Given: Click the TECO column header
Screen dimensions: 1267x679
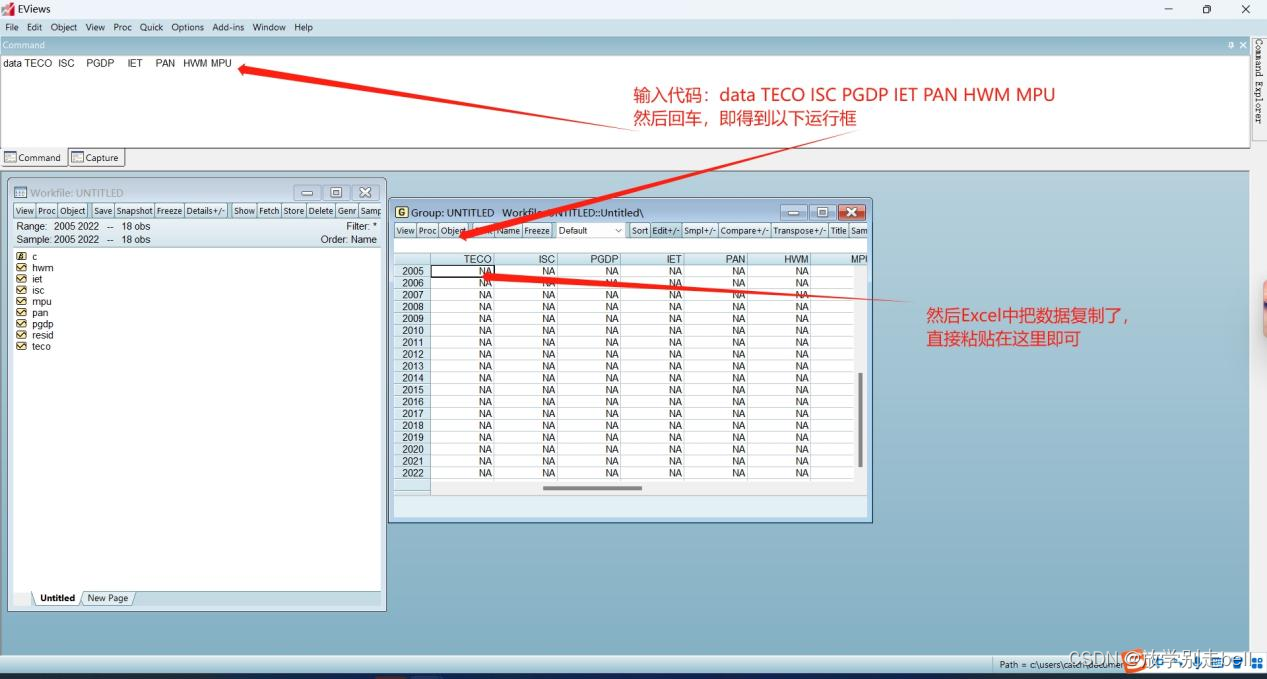Looking at the screenshot, I should click(x=462, y=259).
